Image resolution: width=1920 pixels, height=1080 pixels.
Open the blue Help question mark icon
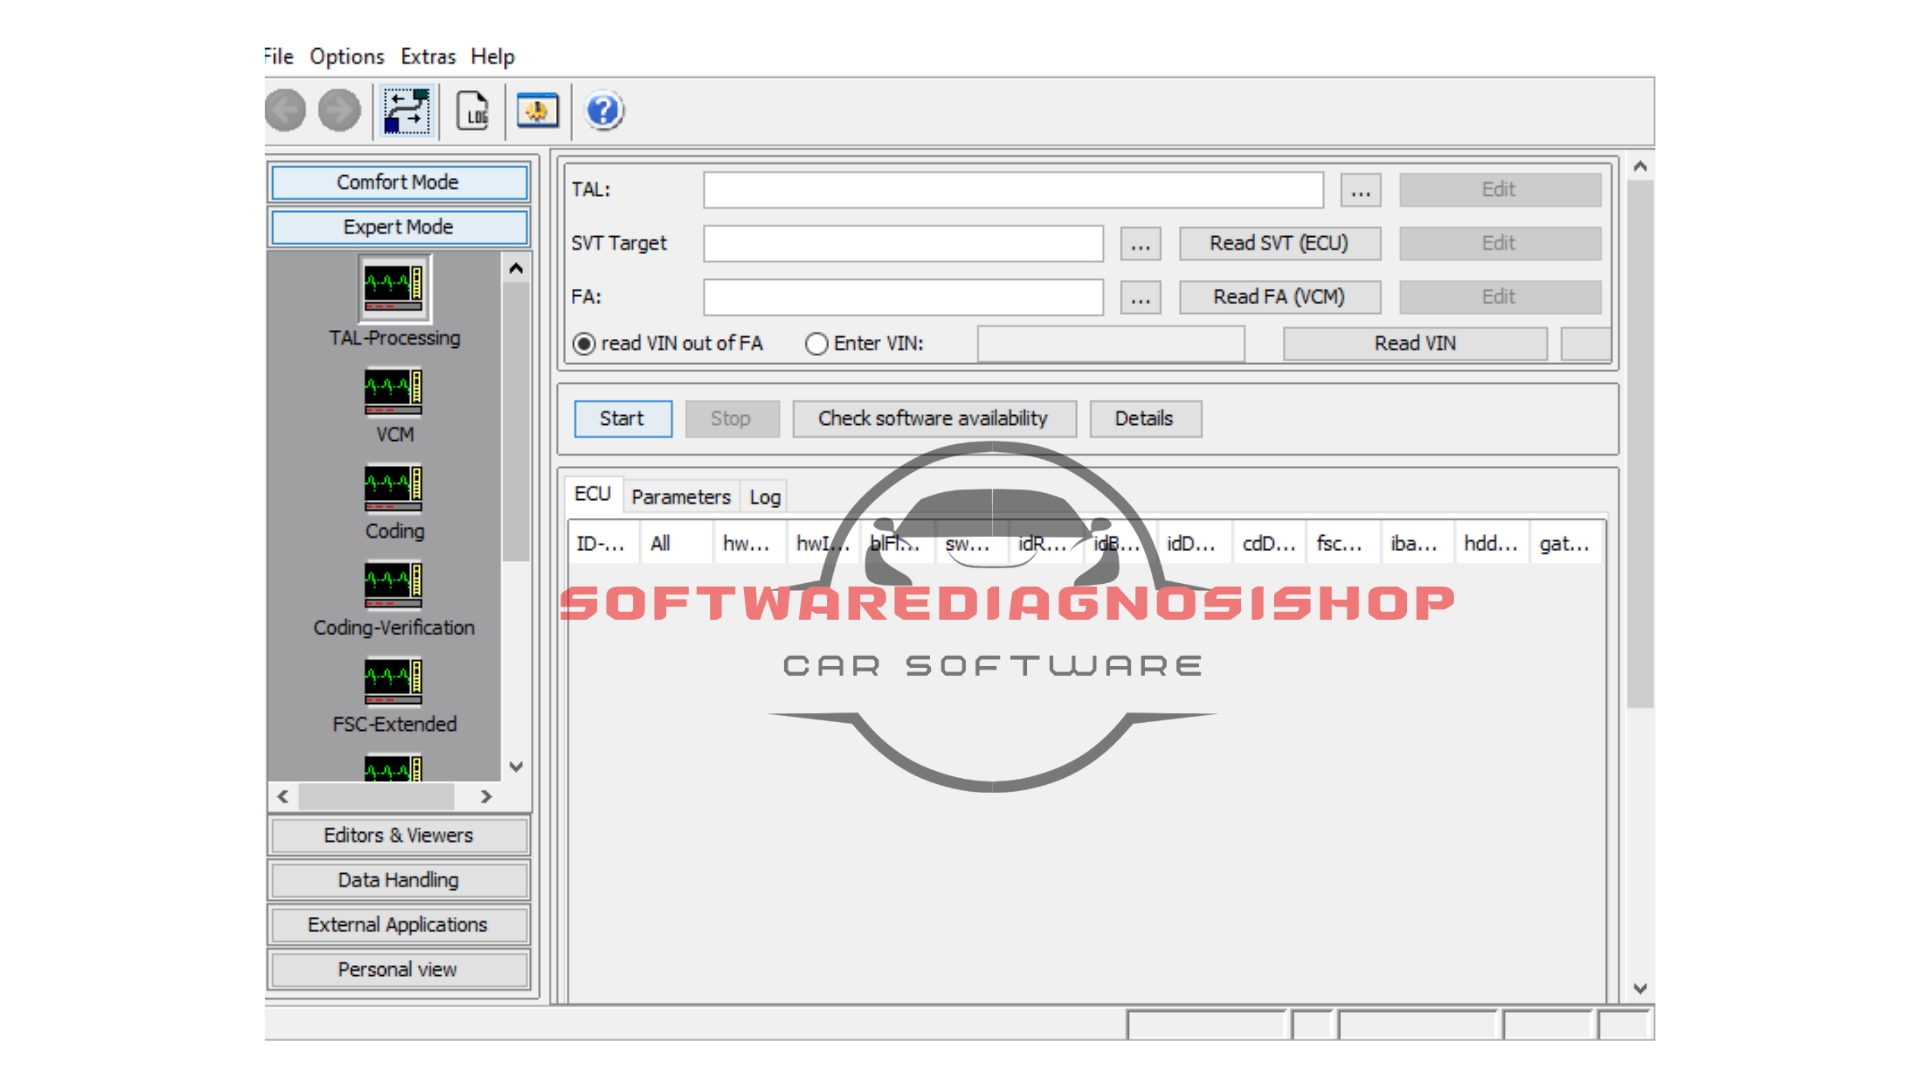[x=604, y=110]
